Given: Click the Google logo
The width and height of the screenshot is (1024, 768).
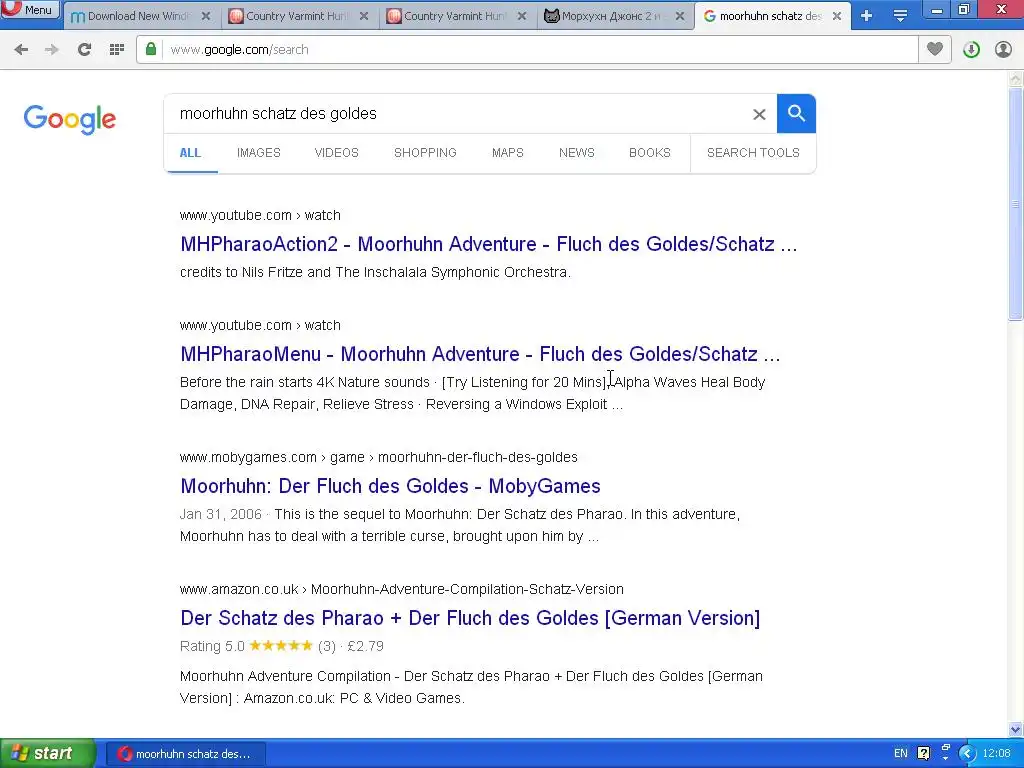Looking at the screenshot, I should (x=70, y=119).
